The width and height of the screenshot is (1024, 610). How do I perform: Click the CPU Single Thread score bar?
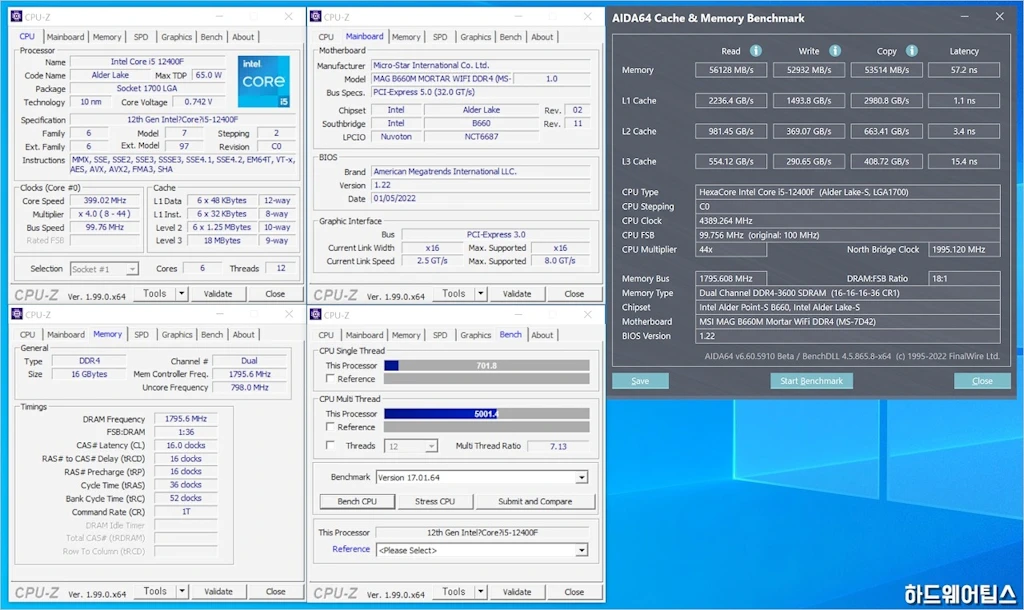coord(487,366)
